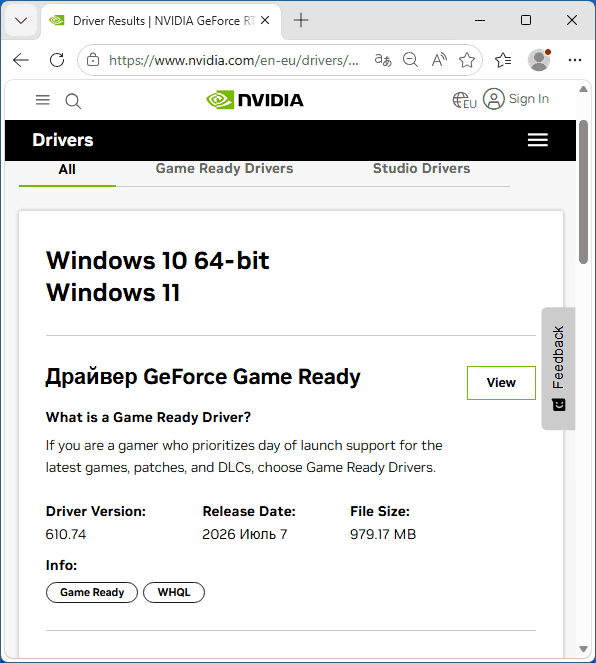Expand the Drivers black bar menu icon
This screenshot has height=663, width=596.
538,140
